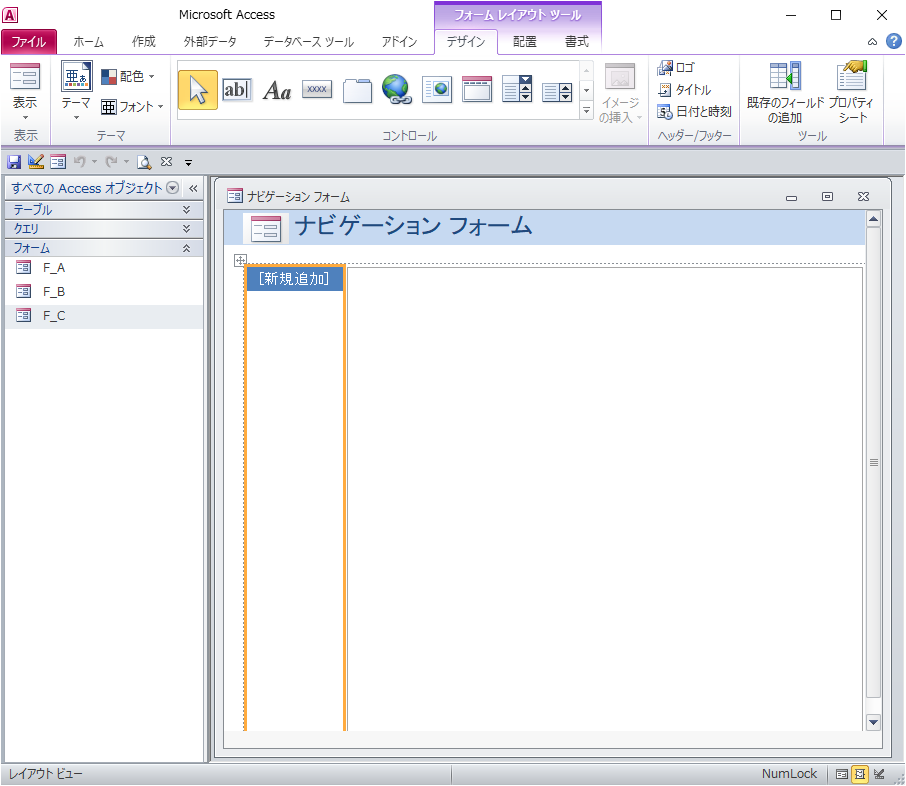Click the [新規追加] navigation button
This screenshot has width=906, height=786.
tap(295, 279)
